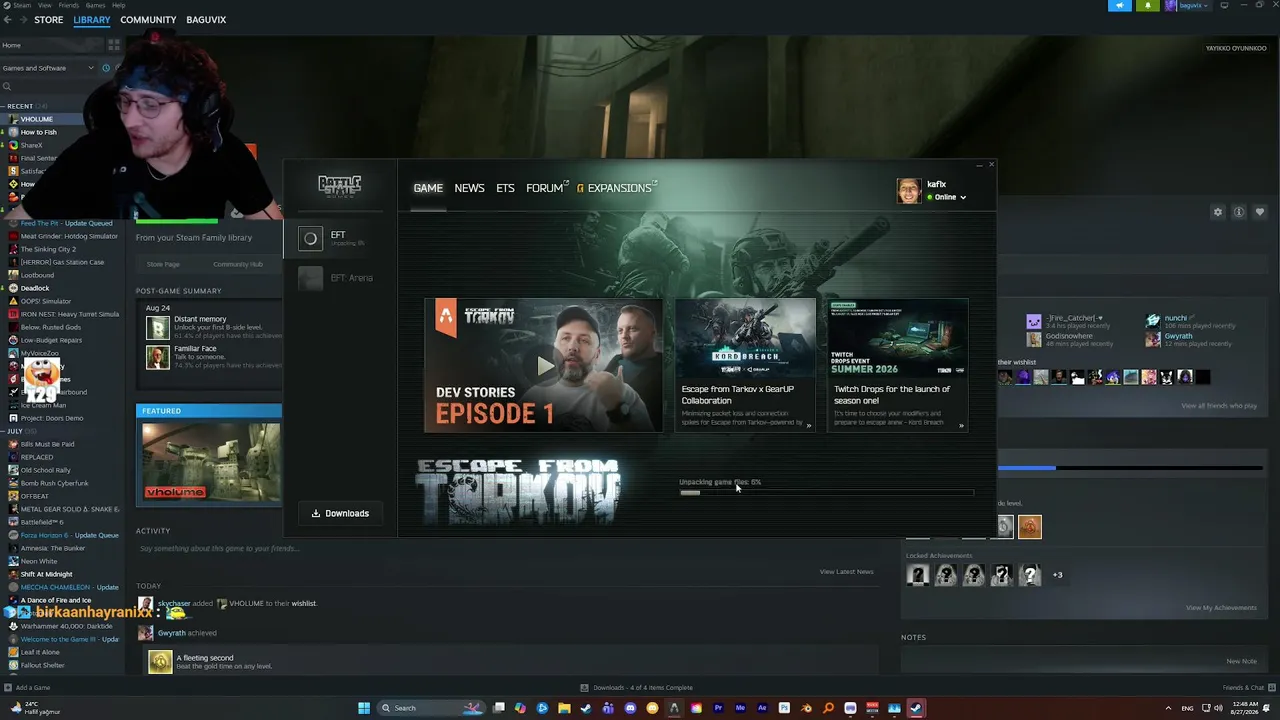Show hidden icons in system tray
Screen dimensions: 1280x720
tap(1168, 708)
